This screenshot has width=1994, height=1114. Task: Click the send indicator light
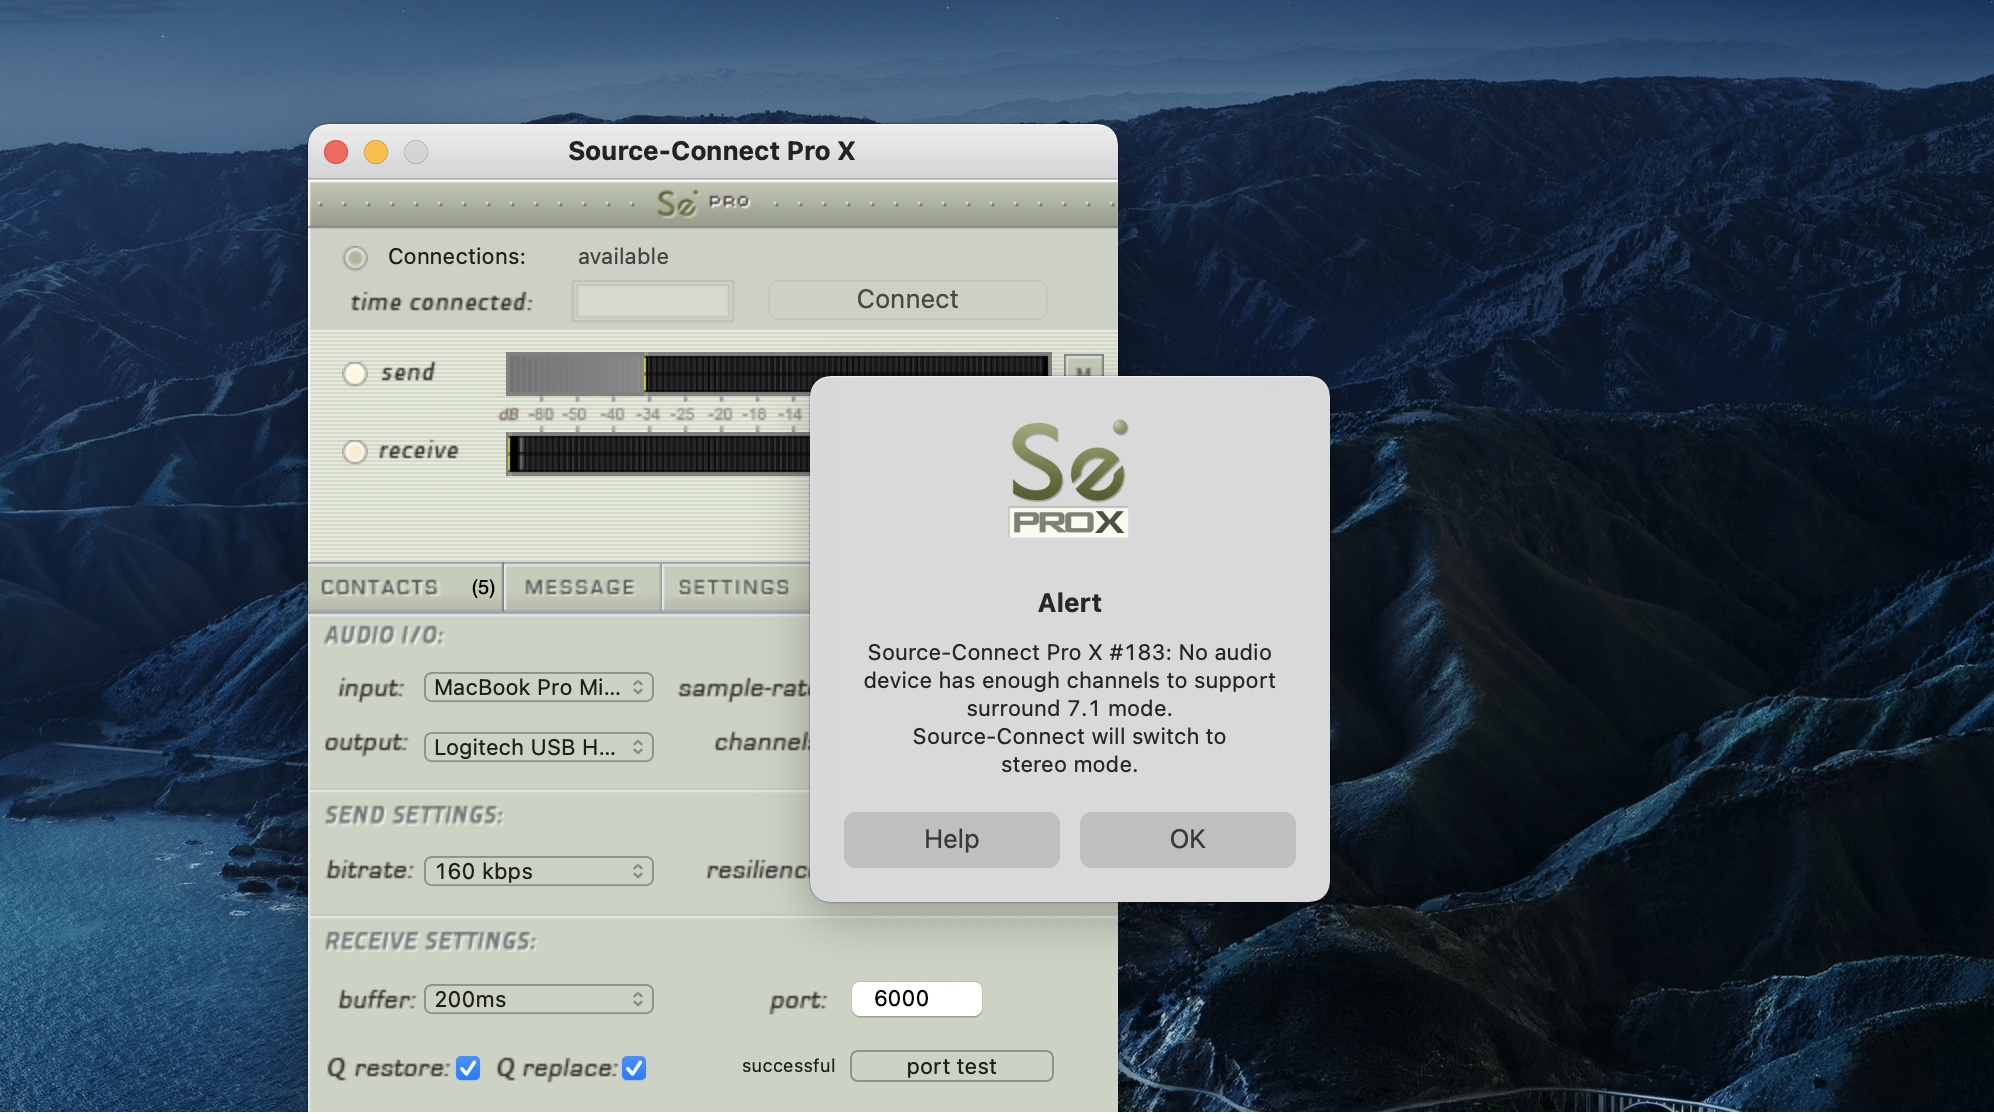click(355, 373)
